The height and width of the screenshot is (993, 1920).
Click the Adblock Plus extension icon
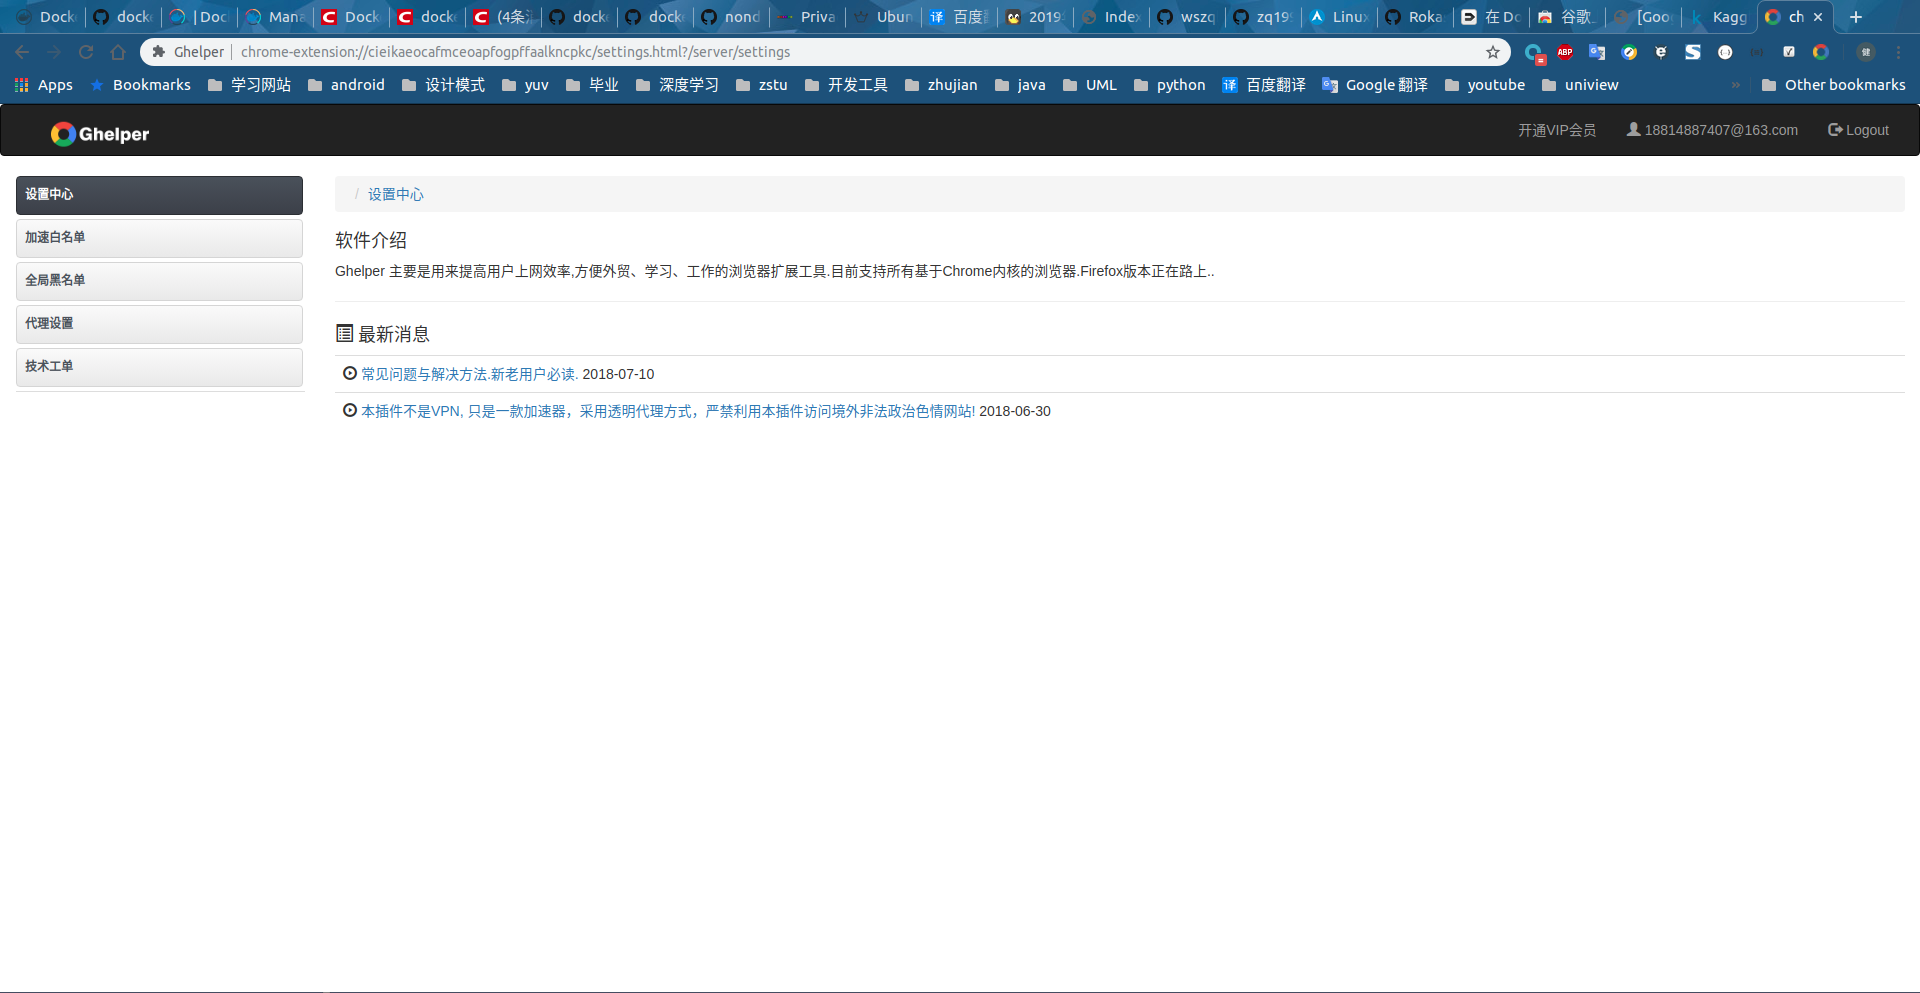pos(1565,52)
